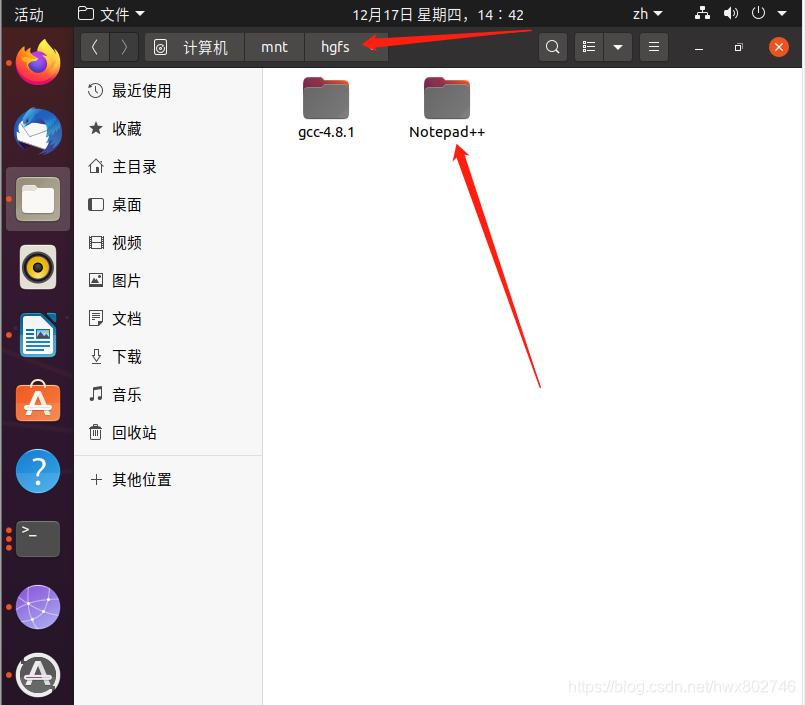Open Terminal from the dock
This screenshot has height=705, width=805.
(x=37, y=539)
